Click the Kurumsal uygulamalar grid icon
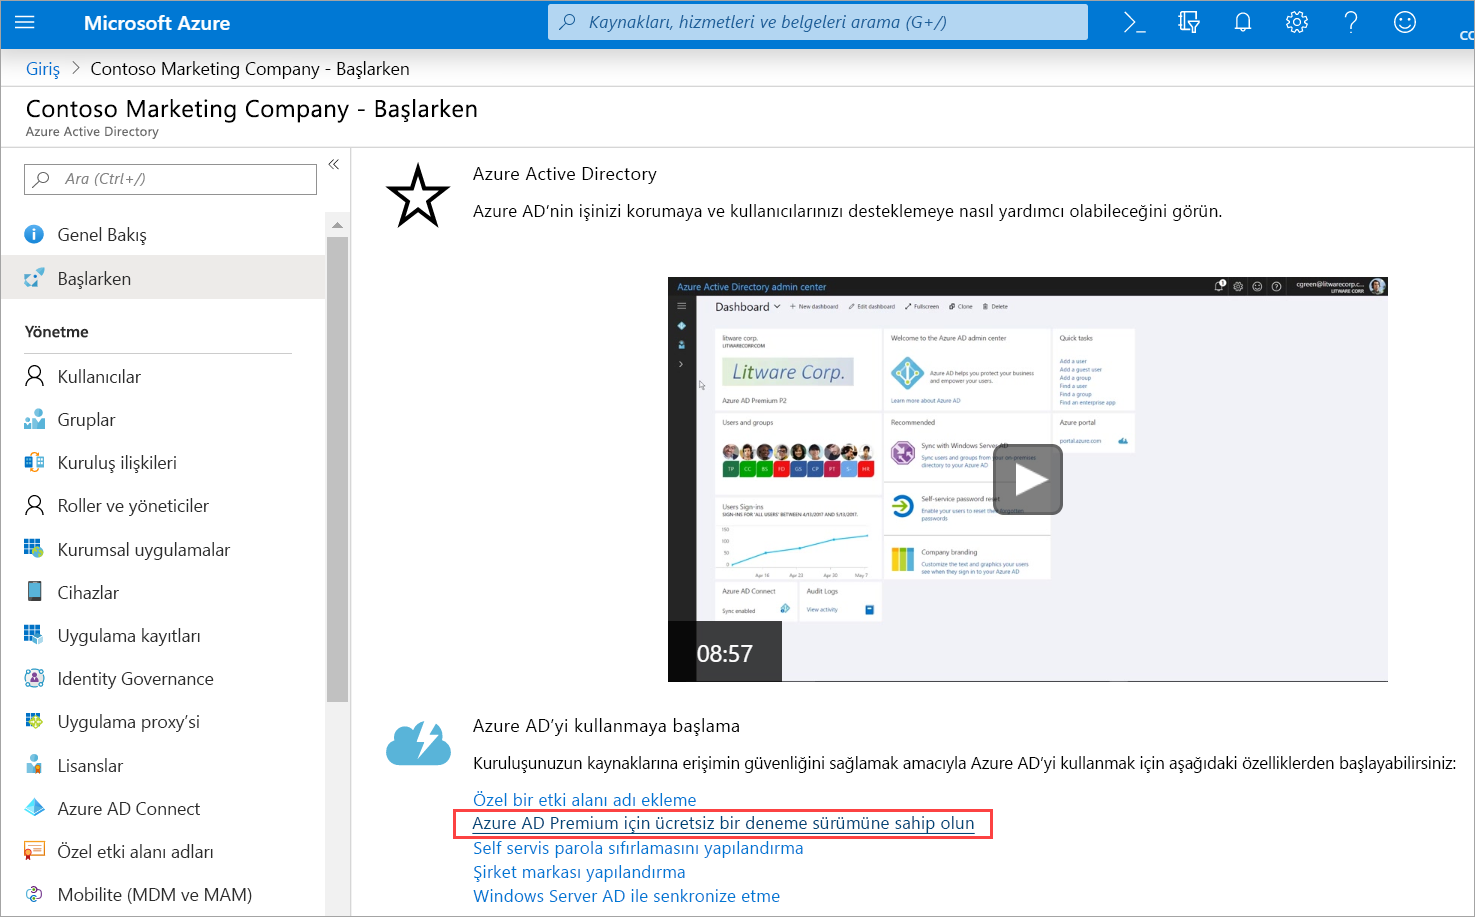1475x917 pixels. click(34, 548)
